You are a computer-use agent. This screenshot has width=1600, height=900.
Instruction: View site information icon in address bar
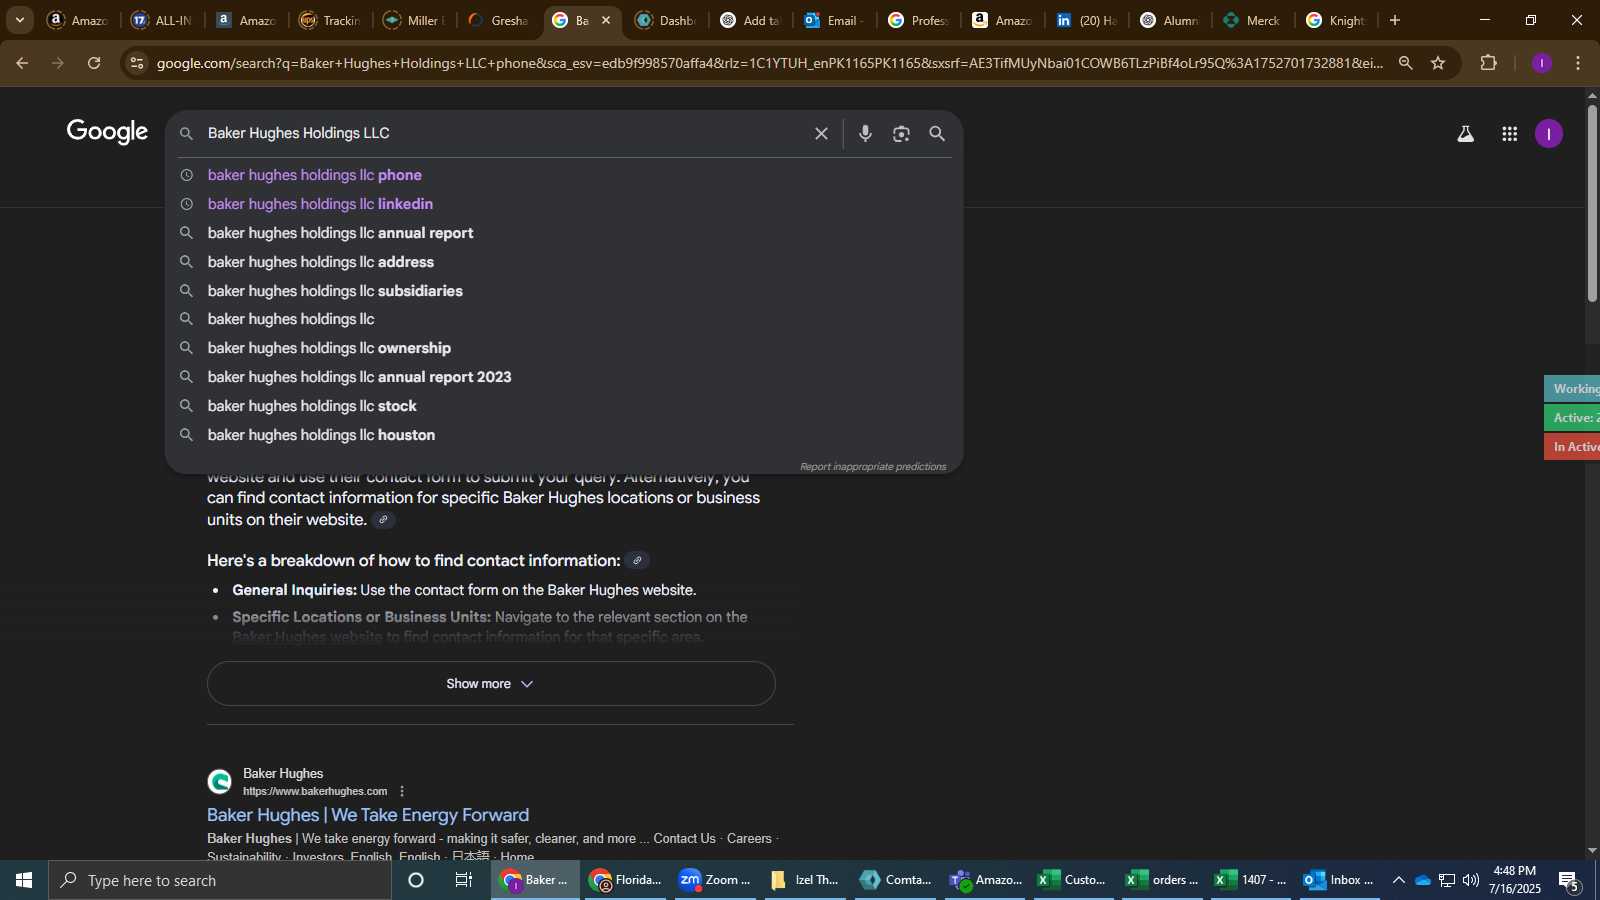(x=137, y=63)
